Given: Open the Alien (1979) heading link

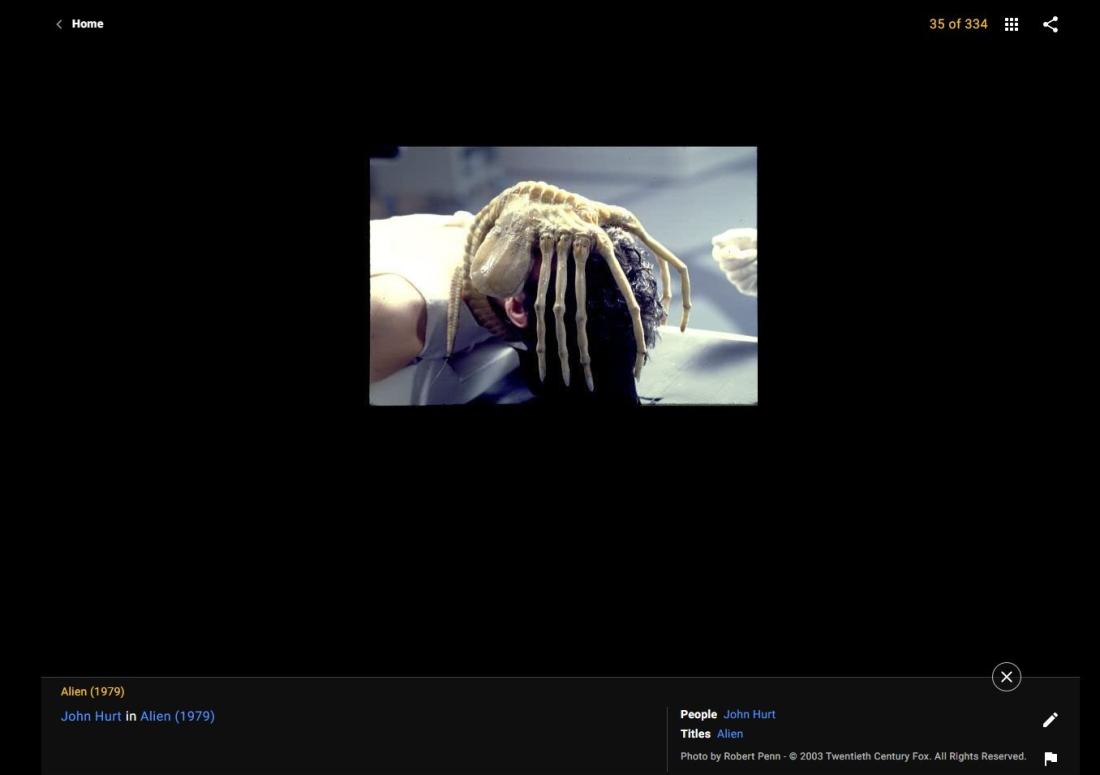Looking at the screenshot, I should pos(93,692).
